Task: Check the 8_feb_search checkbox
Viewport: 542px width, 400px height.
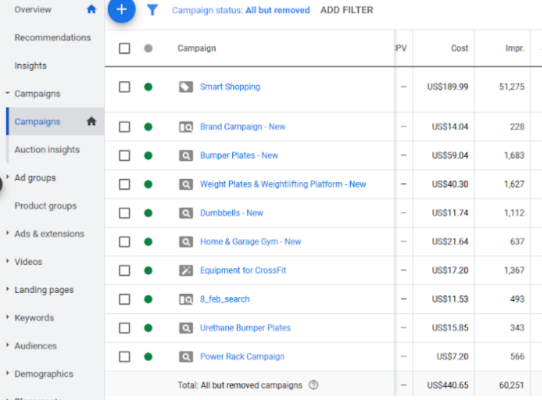Action: (x=124, y=299)
